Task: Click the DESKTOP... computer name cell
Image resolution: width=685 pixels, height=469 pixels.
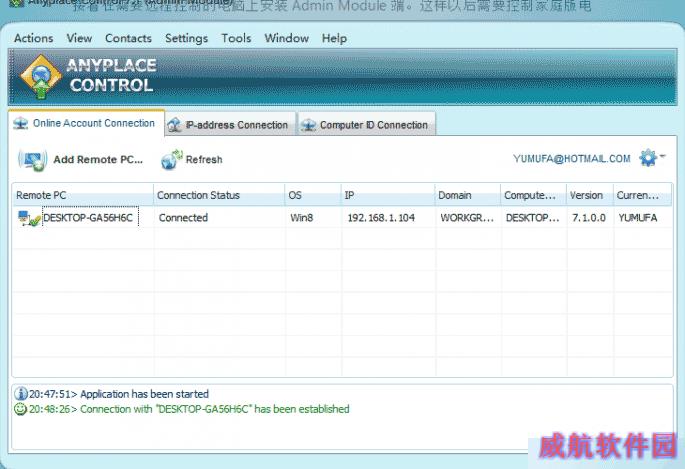Action: 533,217
